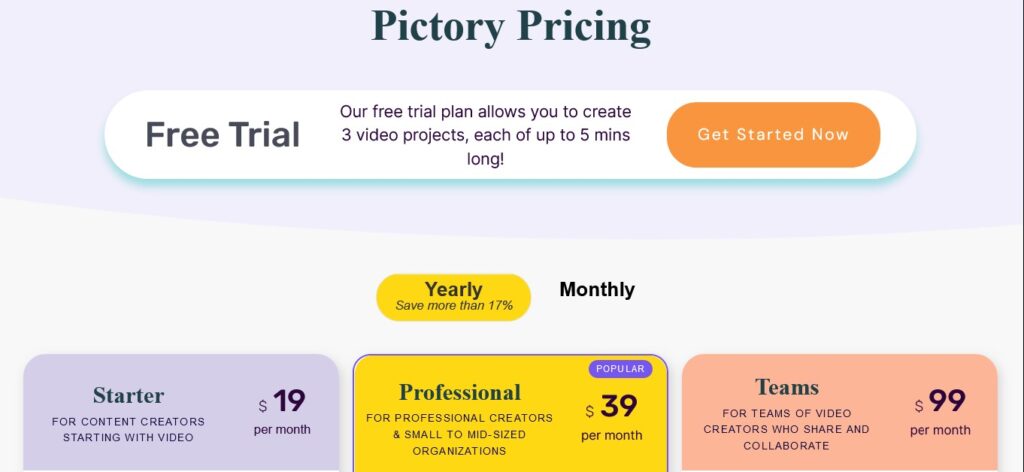
Task: Click the Teams plan description text
Action: tap(786, 429)
